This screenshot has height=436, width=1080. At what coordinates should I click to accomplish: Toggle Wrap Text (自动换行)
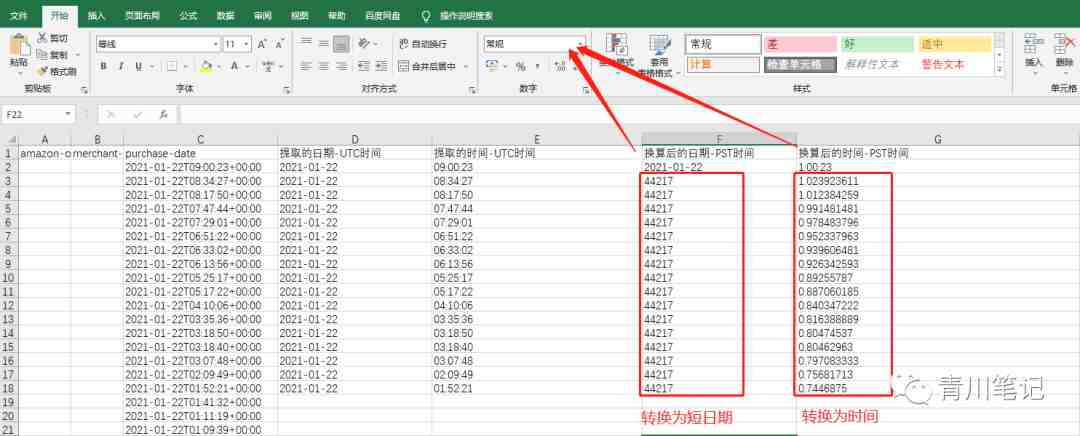pyautogui.click(x=423, y=43)
